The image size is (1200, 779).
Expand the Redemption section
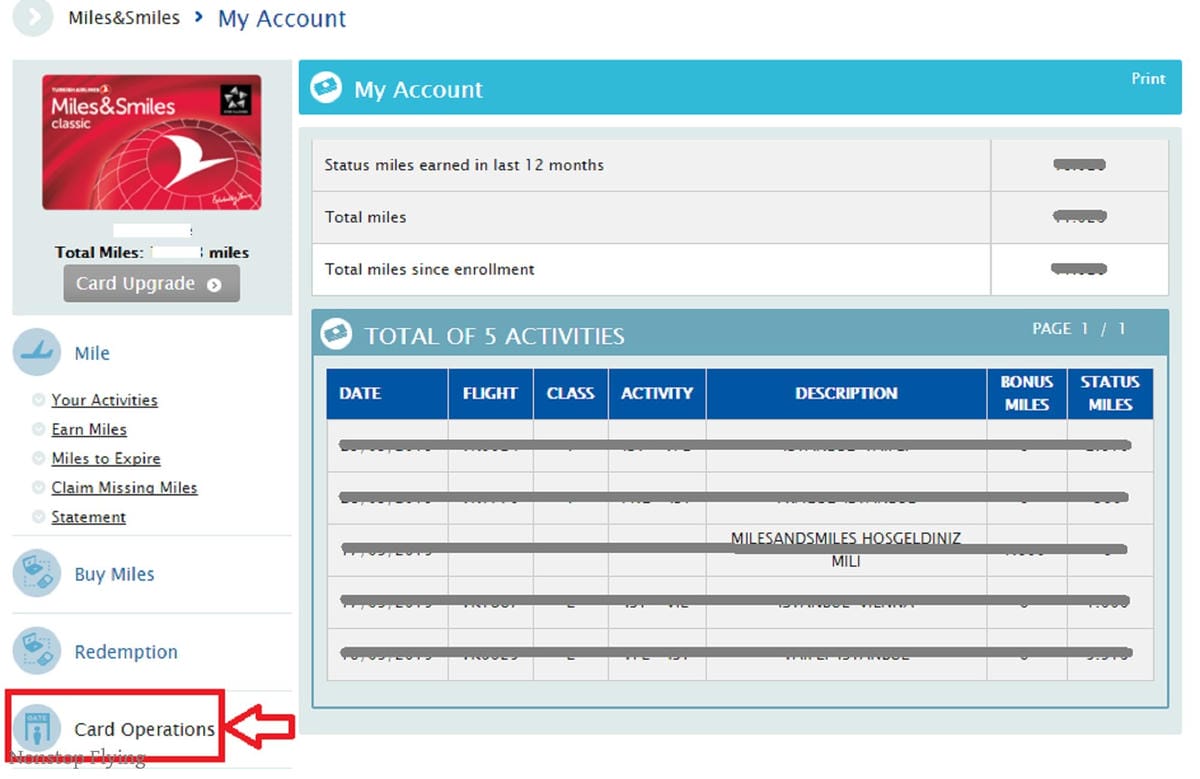126,652
